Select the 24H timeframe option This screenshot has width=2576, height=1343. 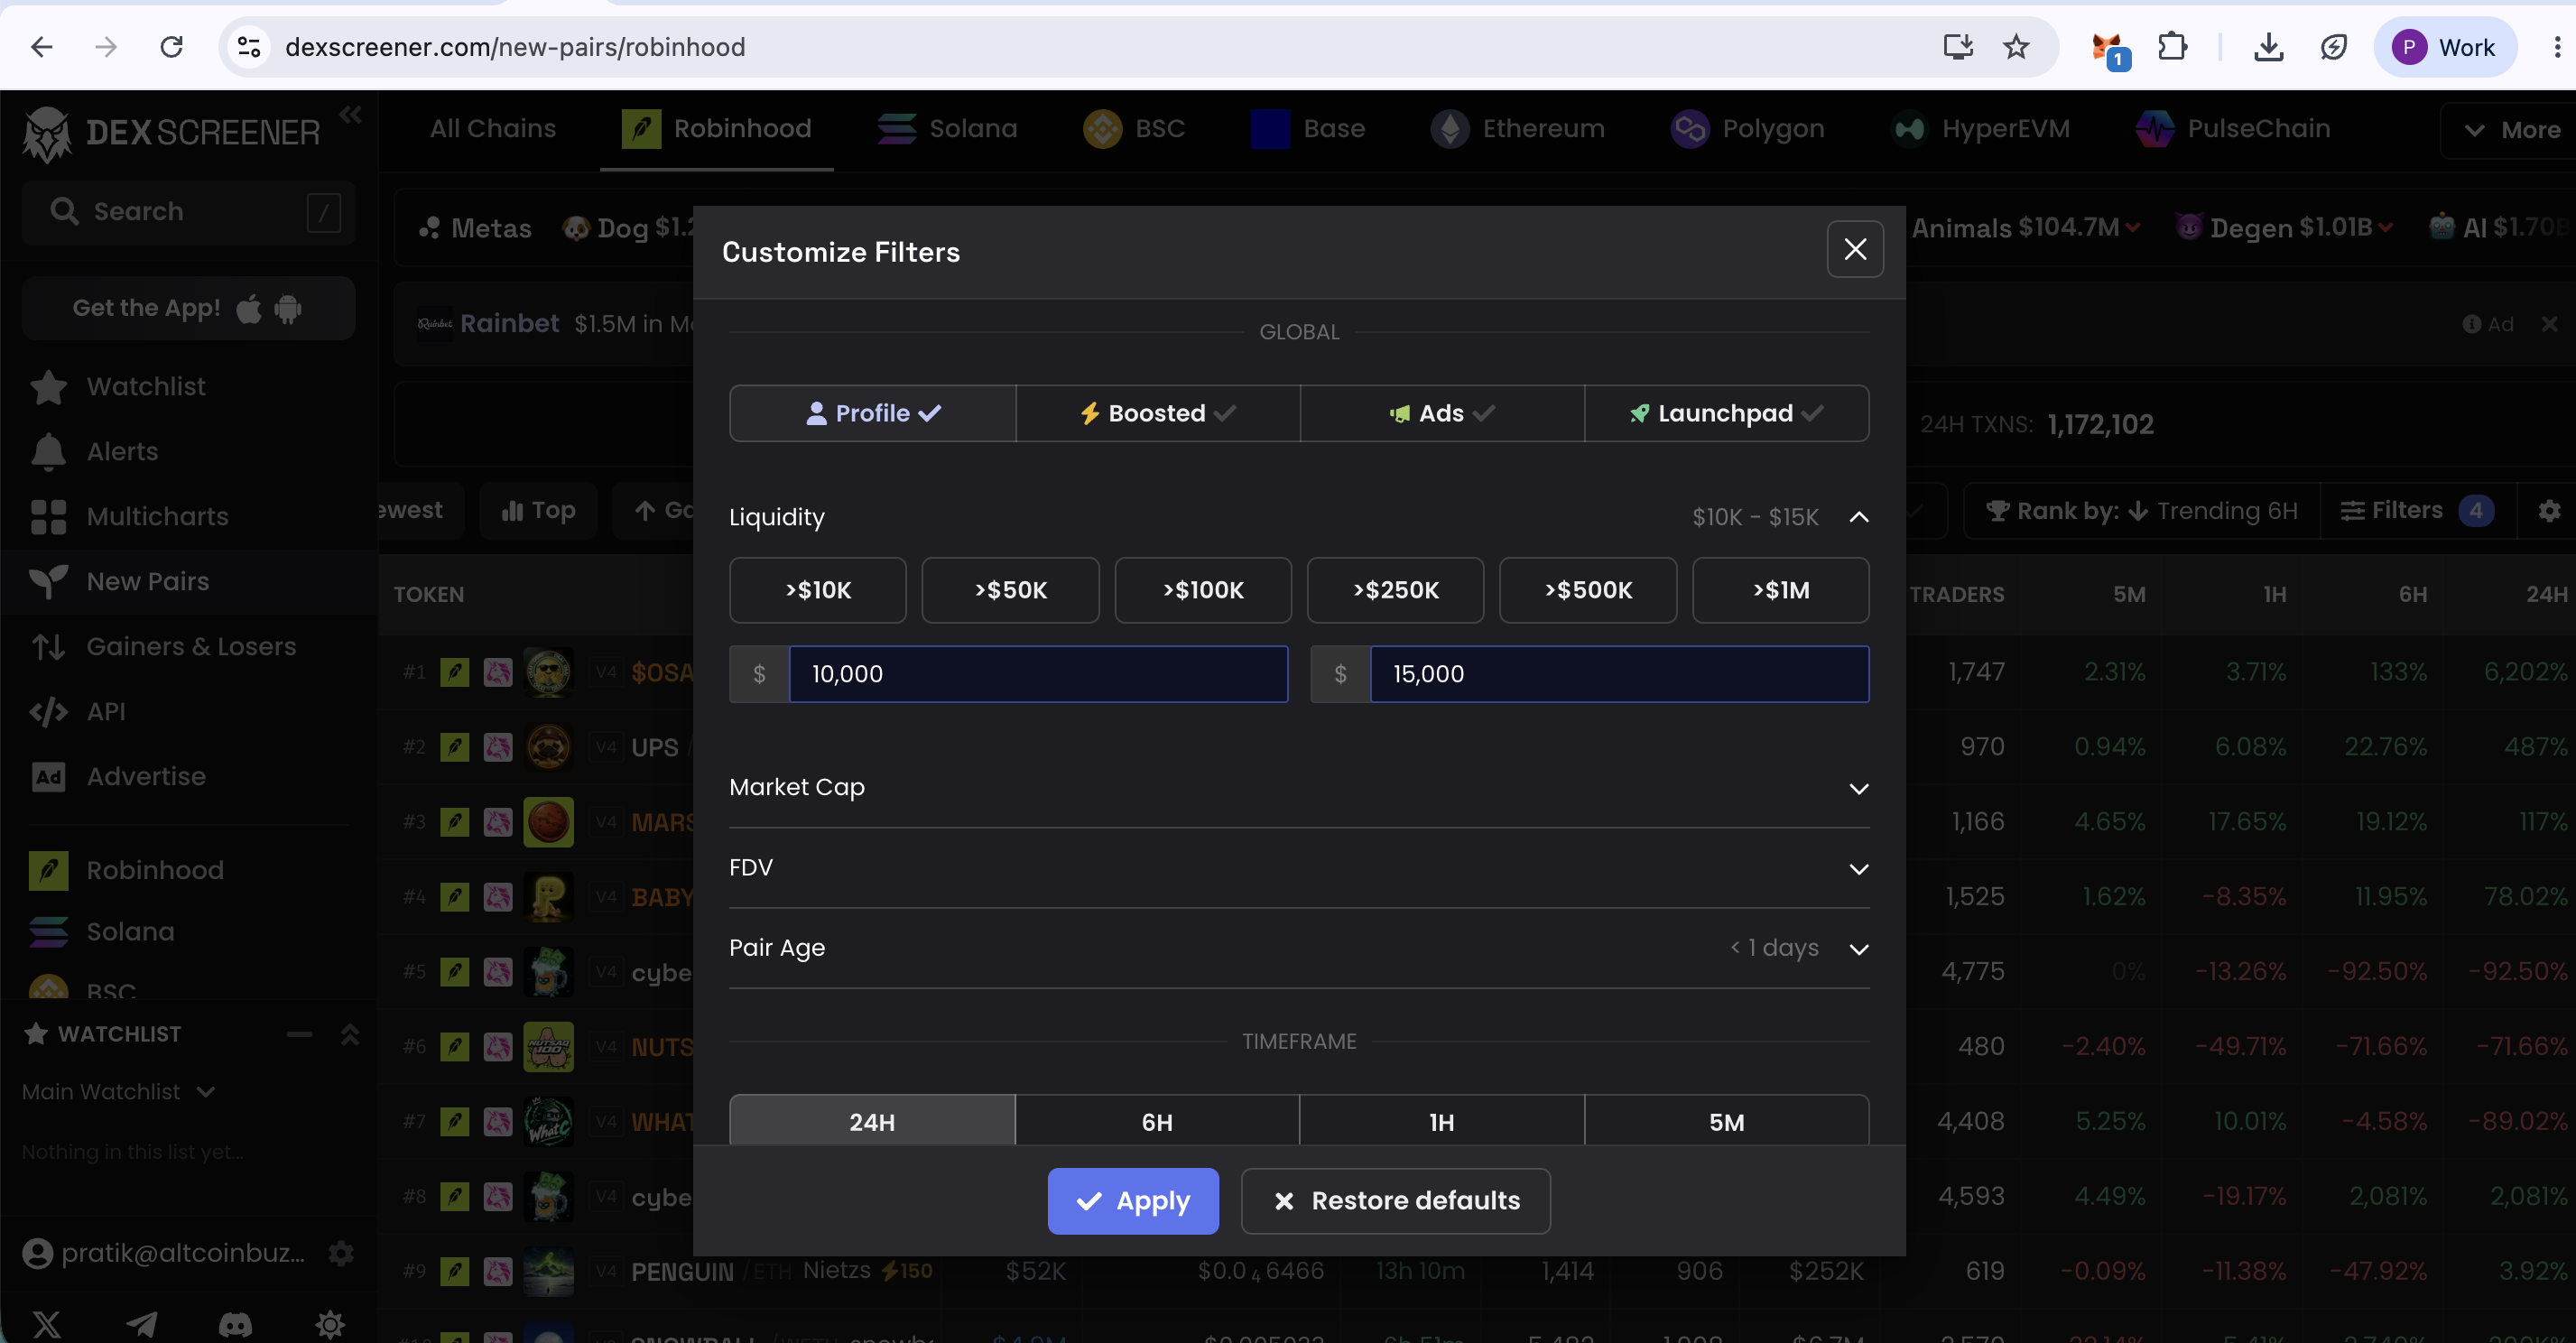pos(873,1121)
